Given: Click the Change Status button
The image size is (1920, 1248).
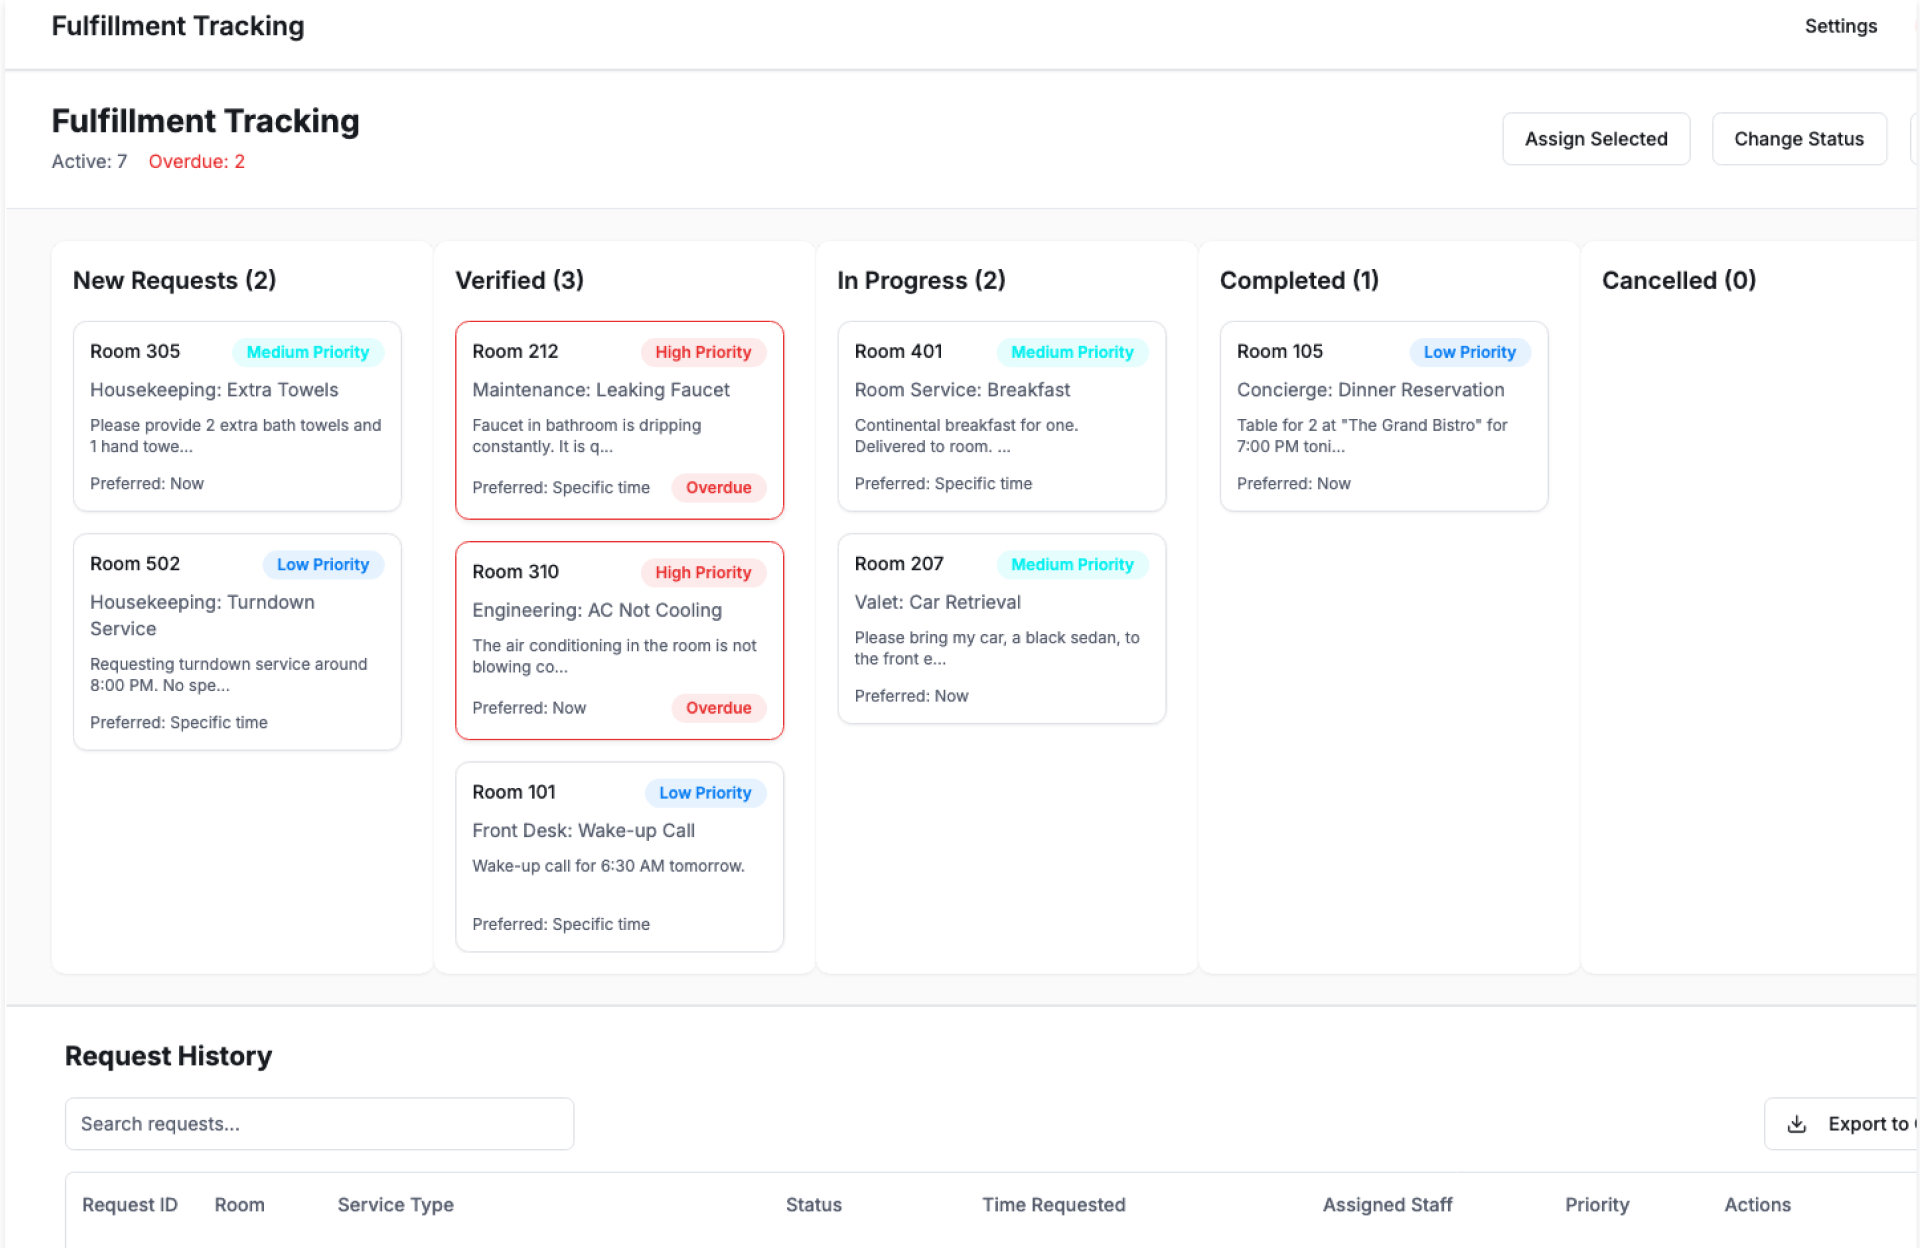Looking at the screenshot, I should [1798, 139].
